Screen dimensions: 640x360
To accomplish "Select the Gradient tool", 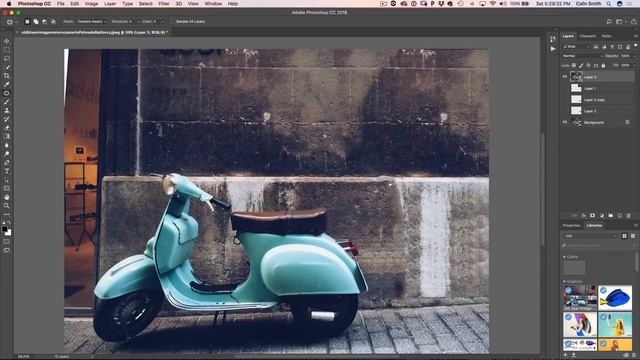I will coord(7,136).
